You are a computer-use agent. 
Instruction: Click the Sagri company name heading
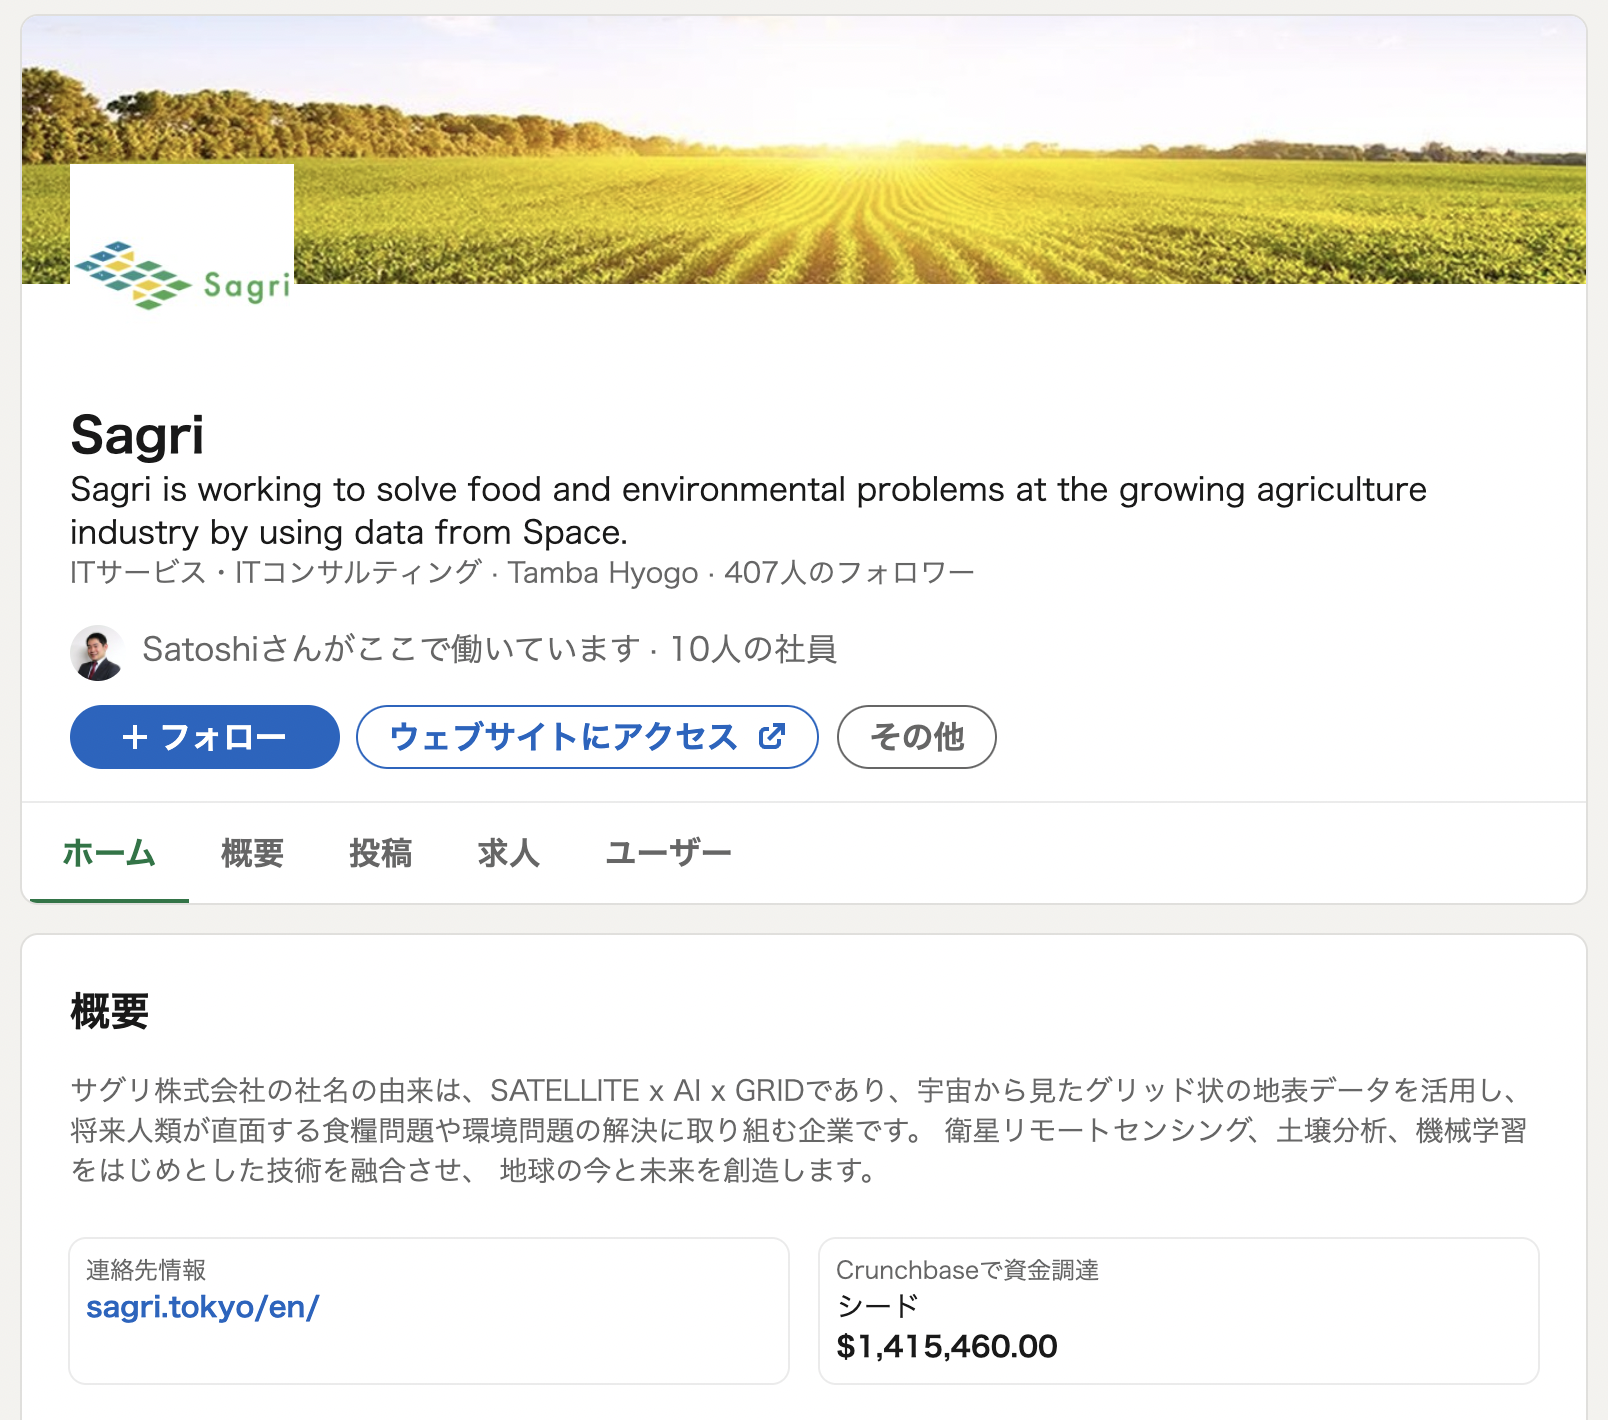pos(137,435)
